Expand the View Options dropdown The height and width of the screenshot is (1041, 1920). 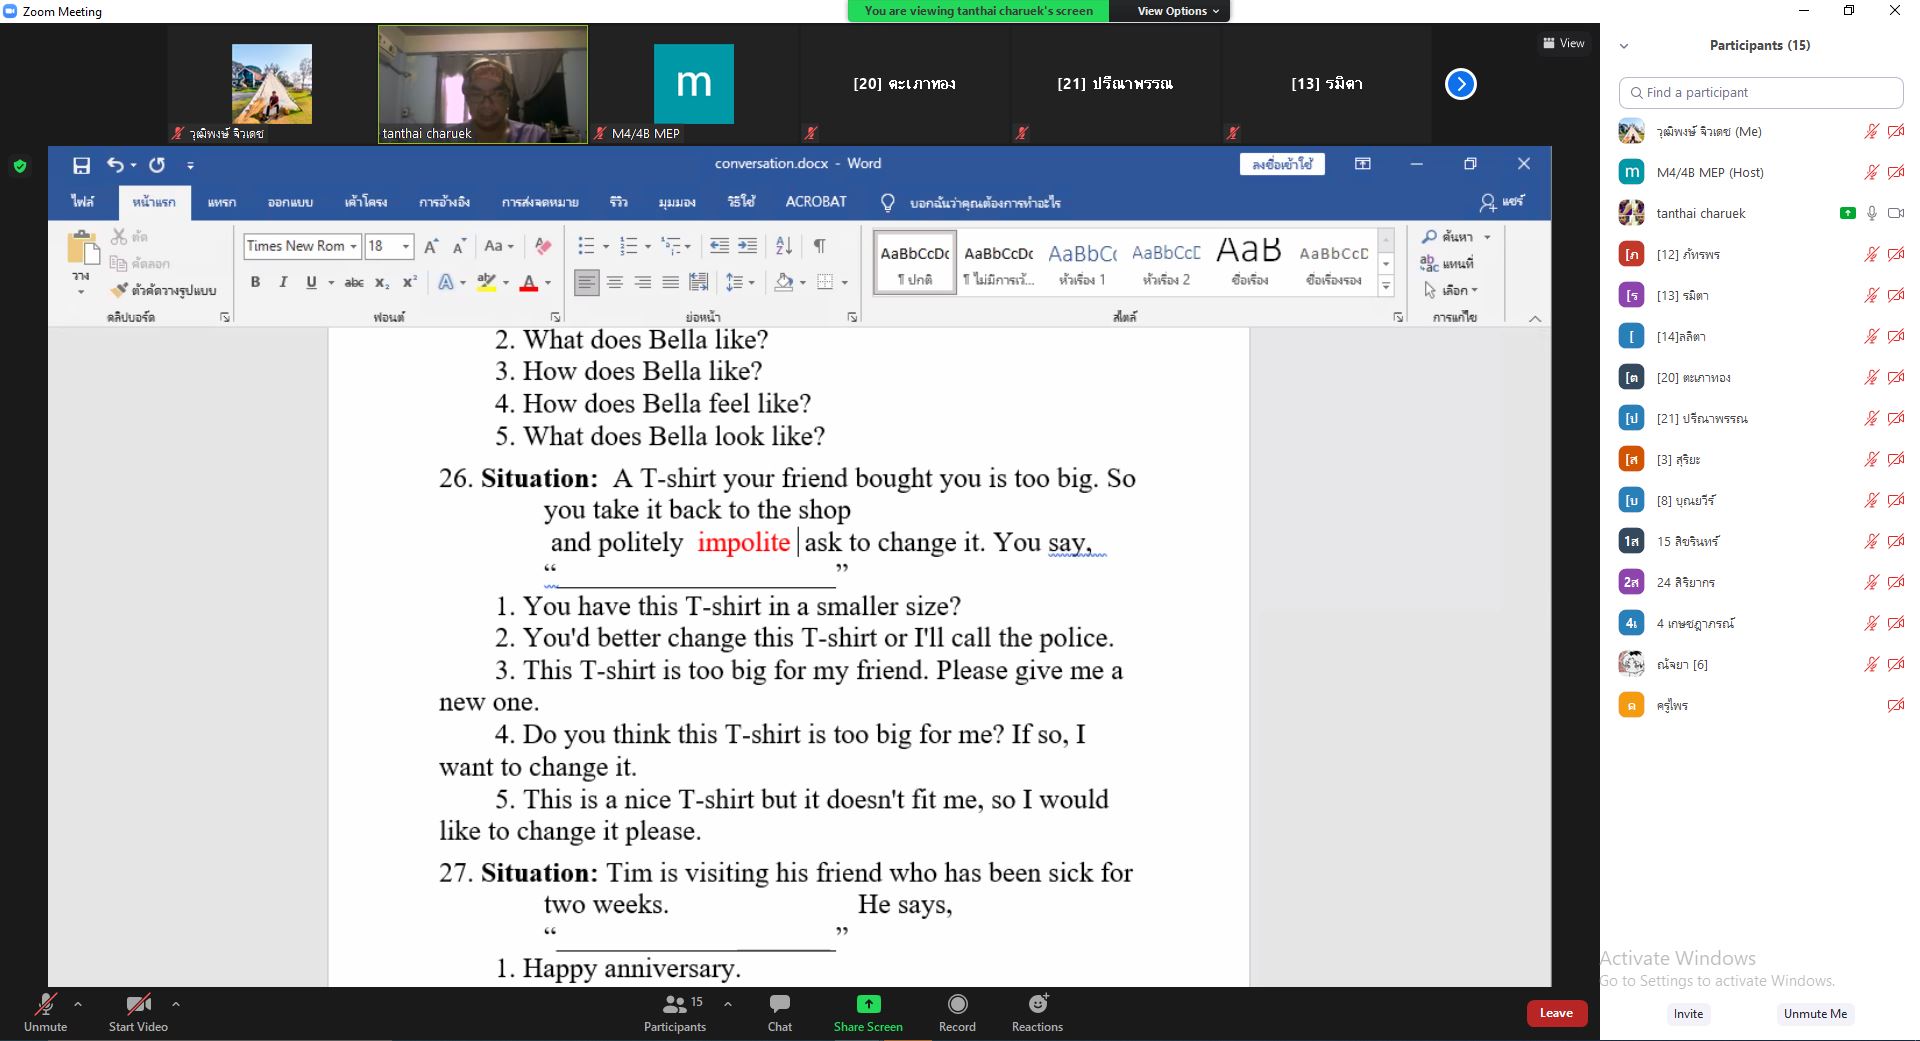point(1177,11)
